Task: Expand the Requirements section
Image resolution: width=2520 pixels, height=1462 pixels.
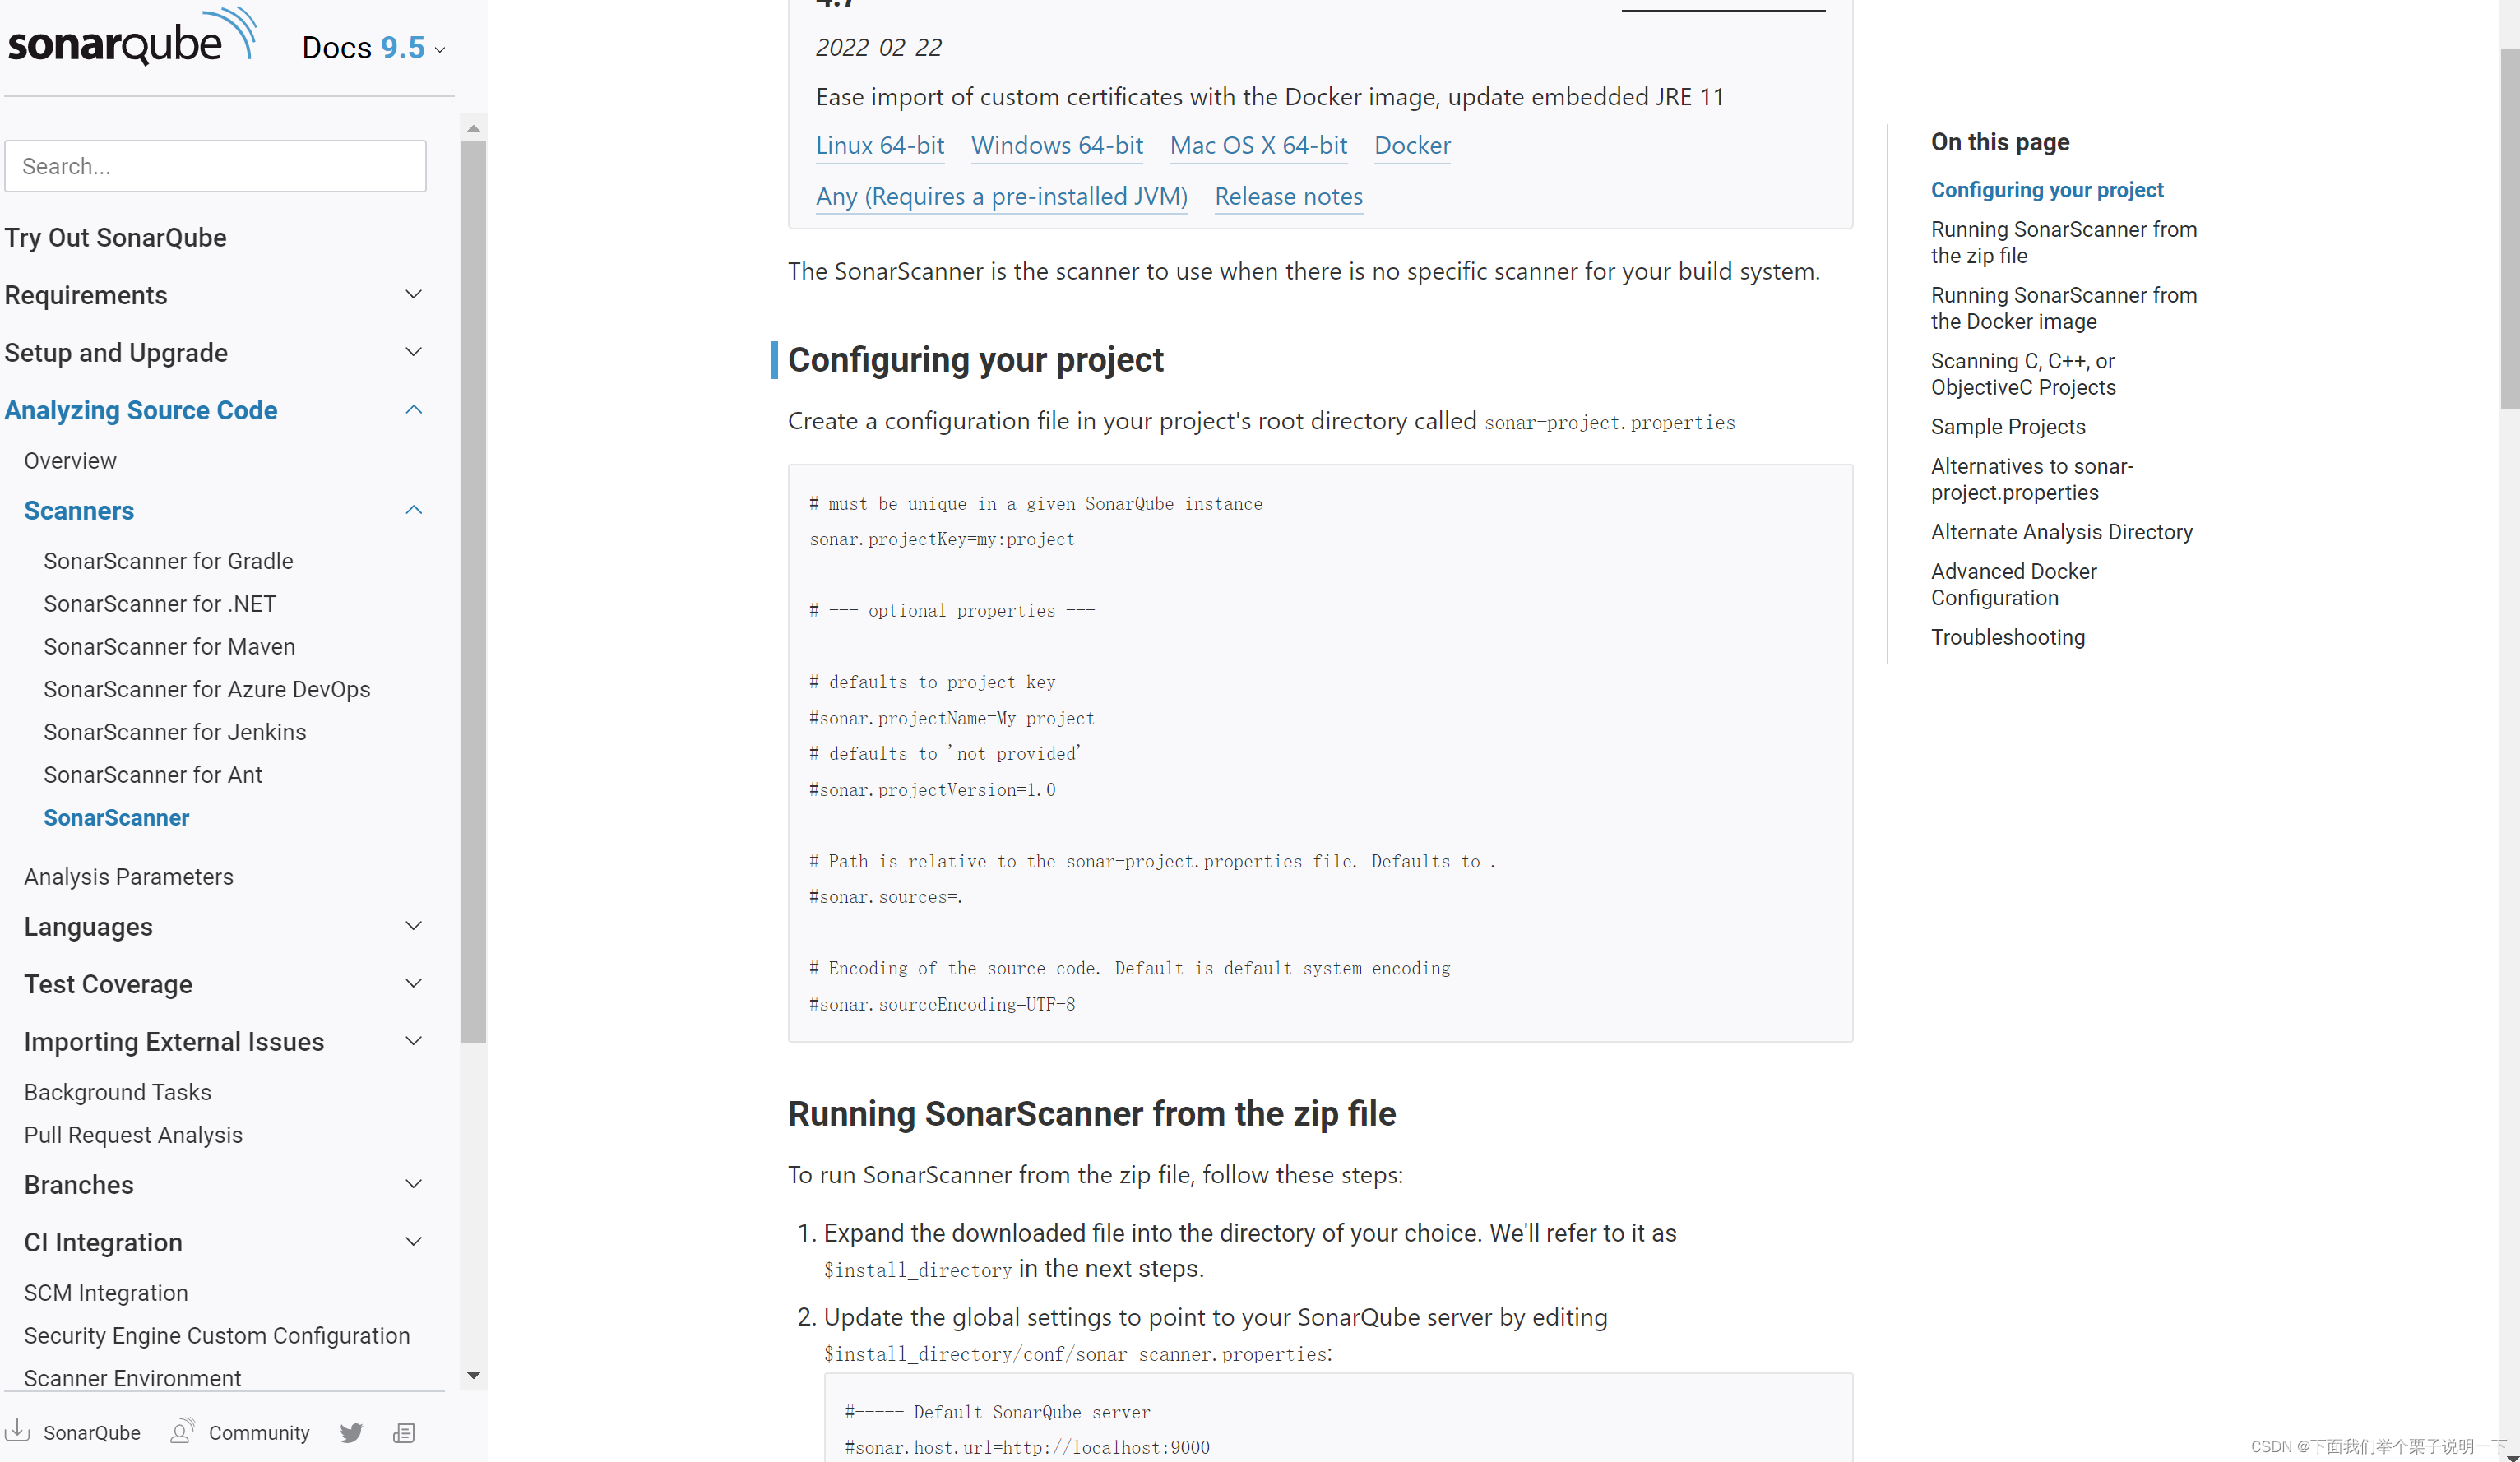Action: click(x=415, y=296)
